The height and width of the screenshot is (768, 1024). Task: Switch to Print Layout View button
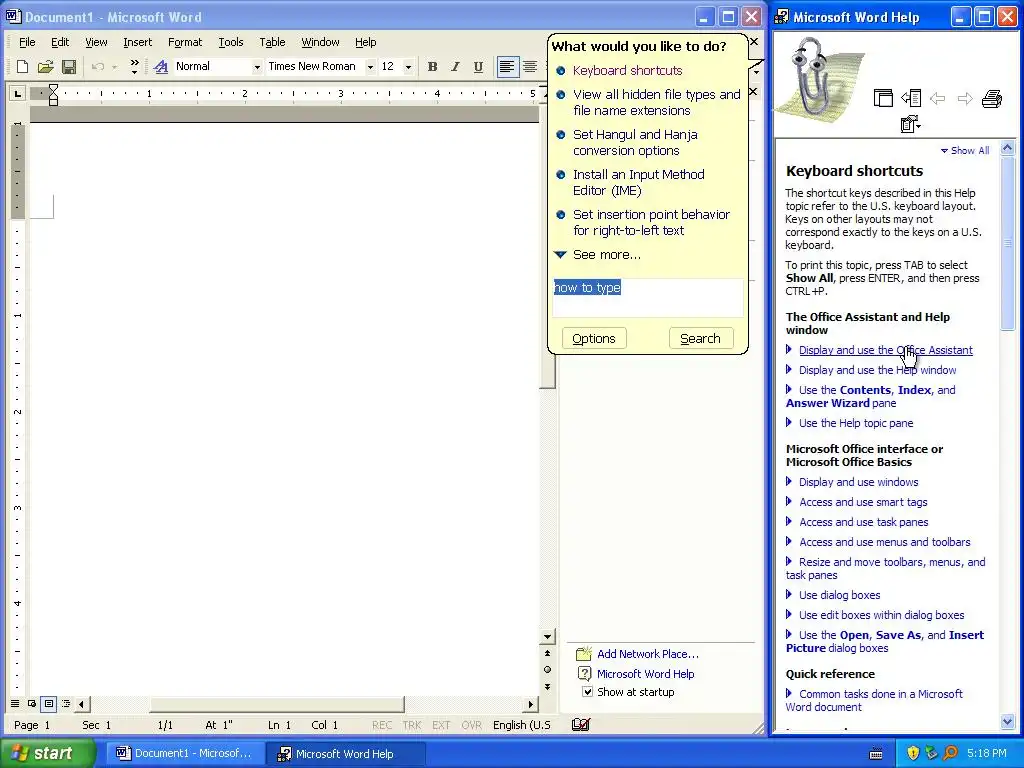48,704
